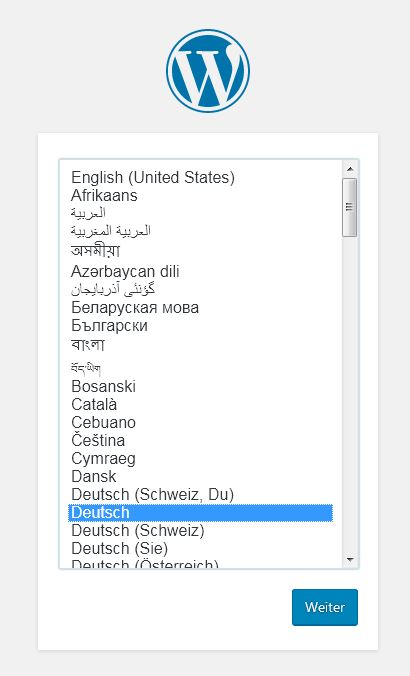
Task: Click the scroll down arrow of language list
Action: point(350,560)
